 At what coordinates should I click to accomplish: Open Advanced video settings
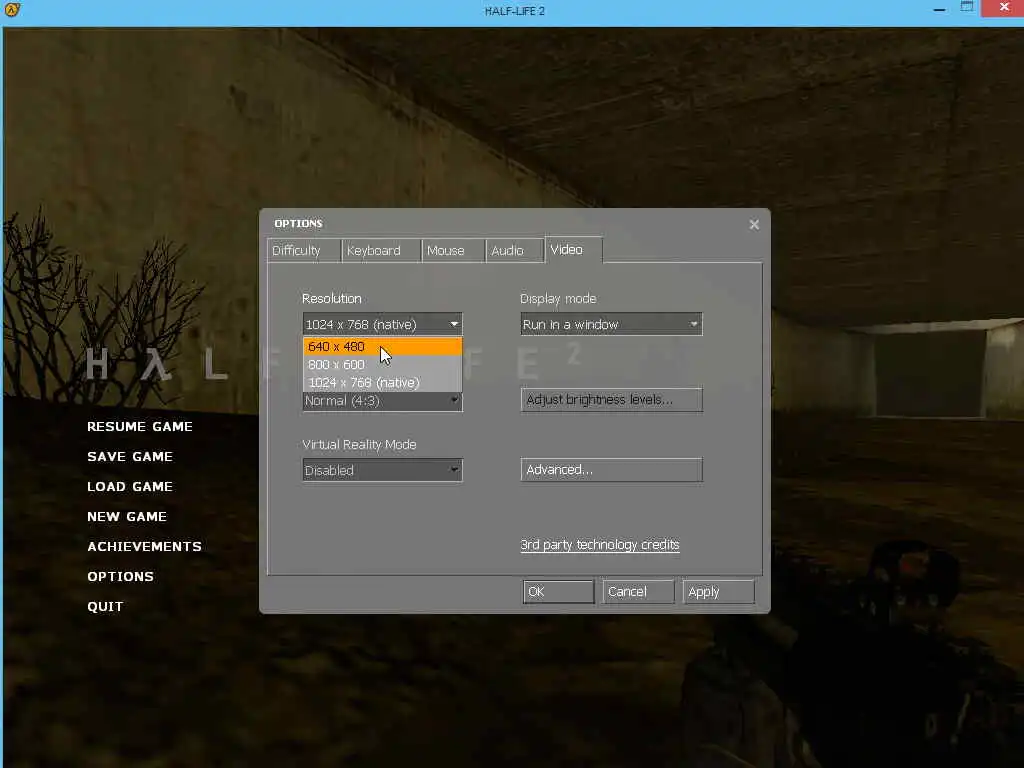(611, 470)
